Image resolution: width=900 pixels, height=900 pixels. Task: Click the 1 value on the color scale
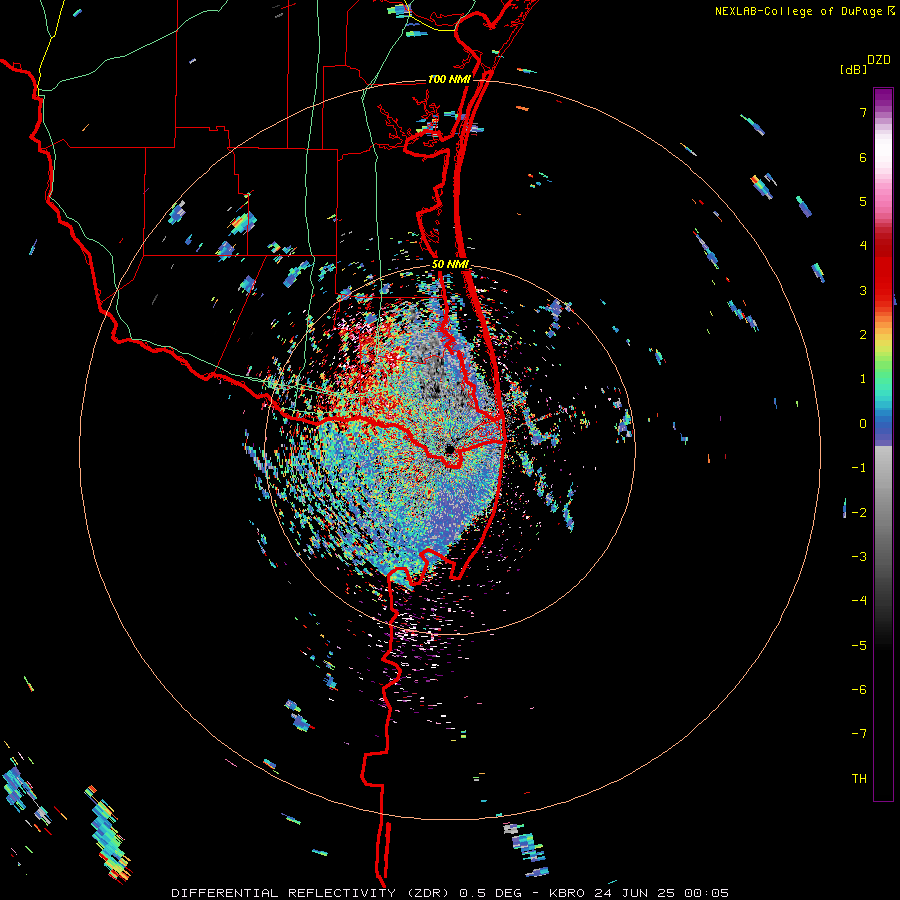click(x=863, y=379)
